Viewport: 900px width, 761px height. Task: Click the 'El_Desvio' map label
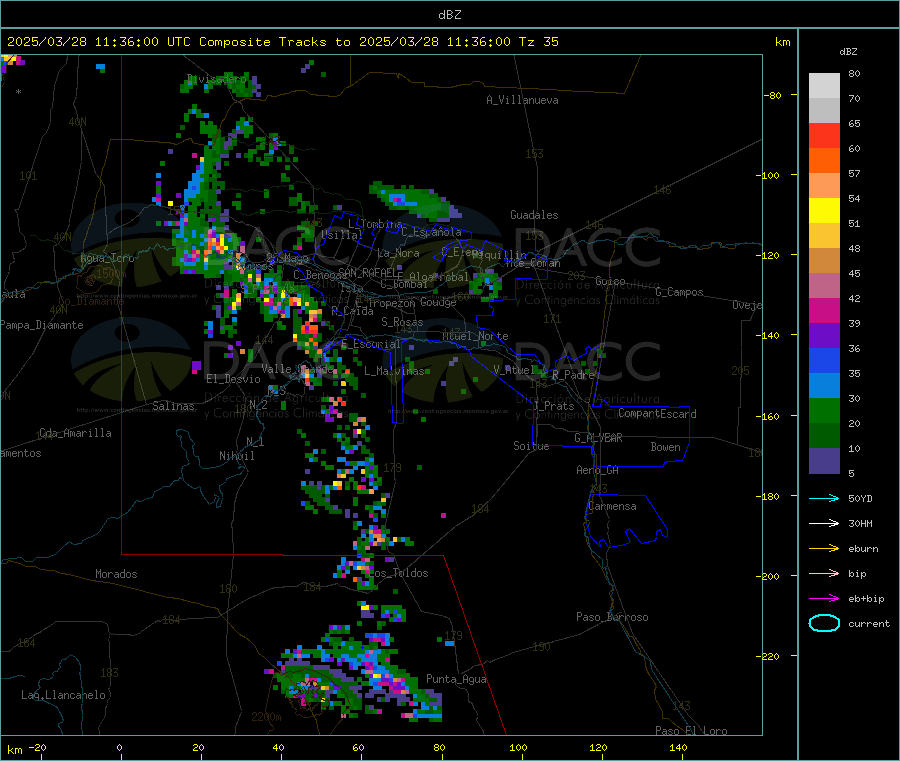[234, 379]
